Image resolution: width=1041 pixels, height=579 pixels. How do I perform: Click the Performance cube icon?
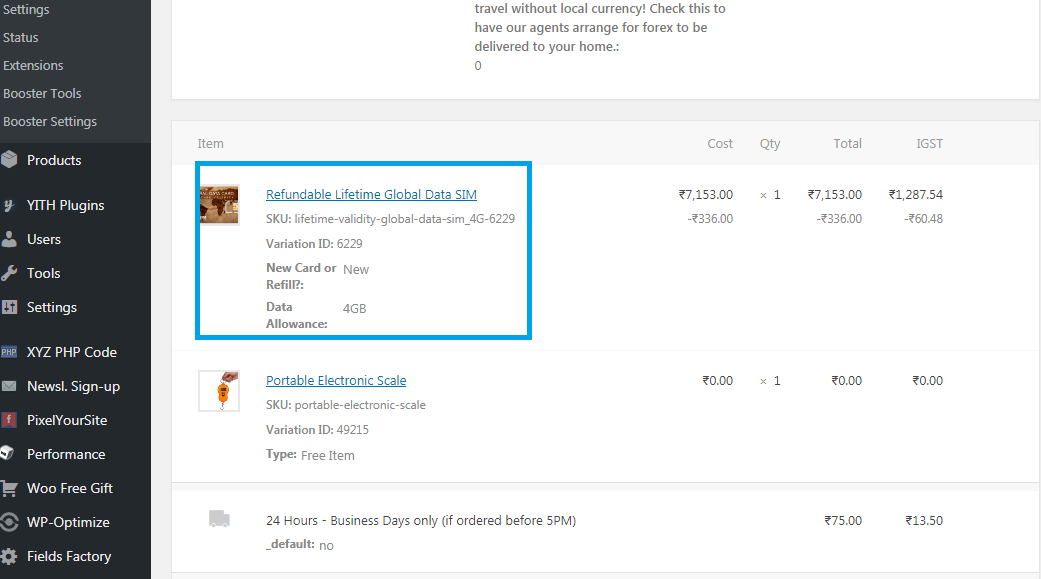tap(7, 454)
